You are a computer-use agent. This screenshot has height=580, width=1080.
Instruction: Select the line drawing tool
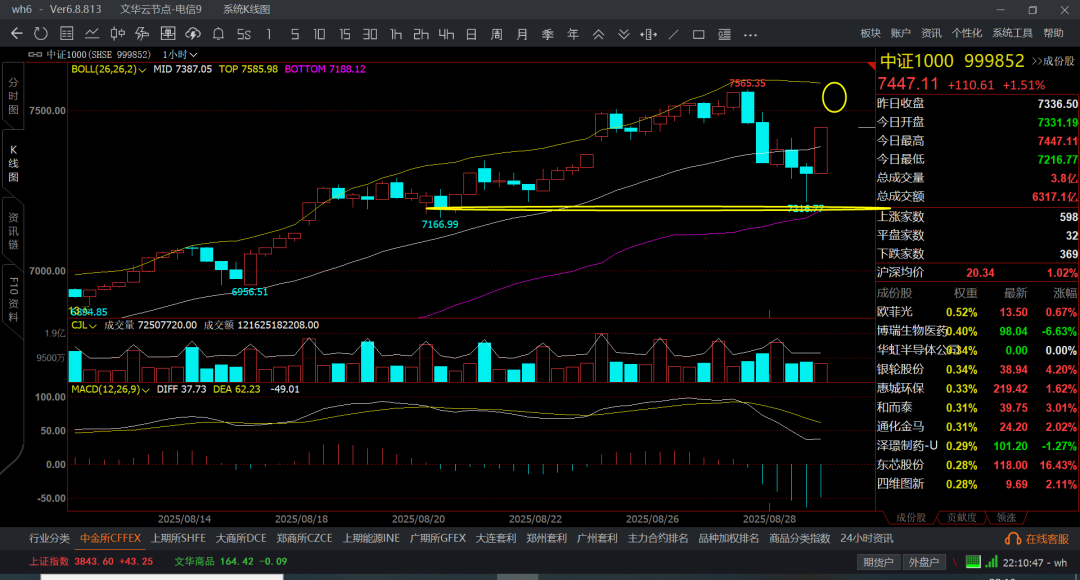pyautogui.click(x=674, y=34)
